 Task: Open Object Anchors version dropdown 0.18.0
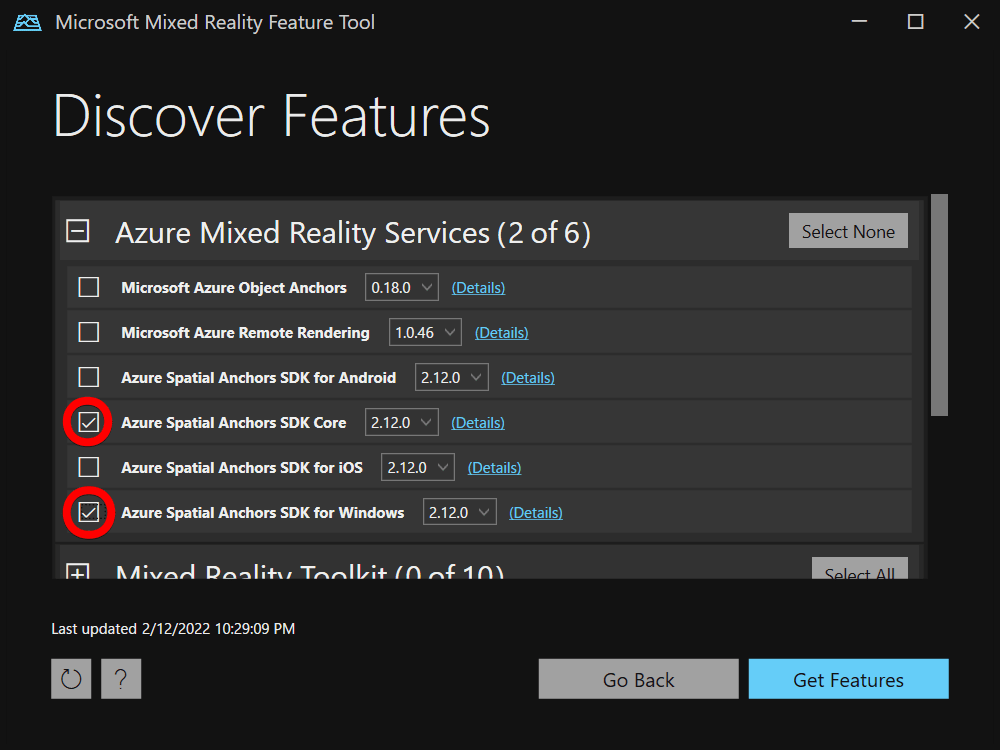(402, 288)
